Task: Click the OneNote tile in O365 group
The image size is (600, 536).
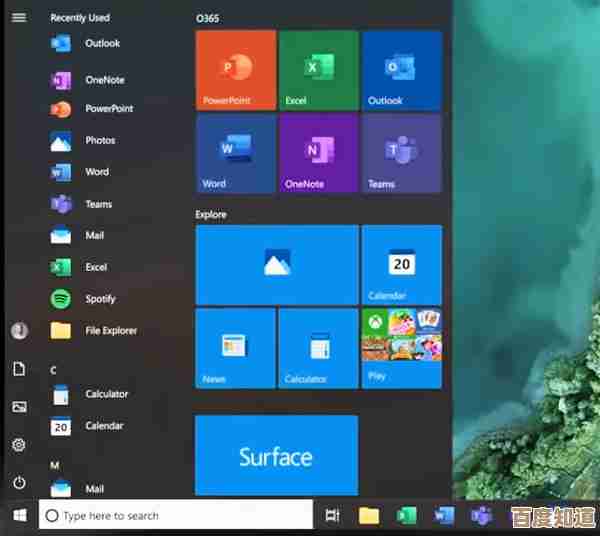Action: coord(319,153)
